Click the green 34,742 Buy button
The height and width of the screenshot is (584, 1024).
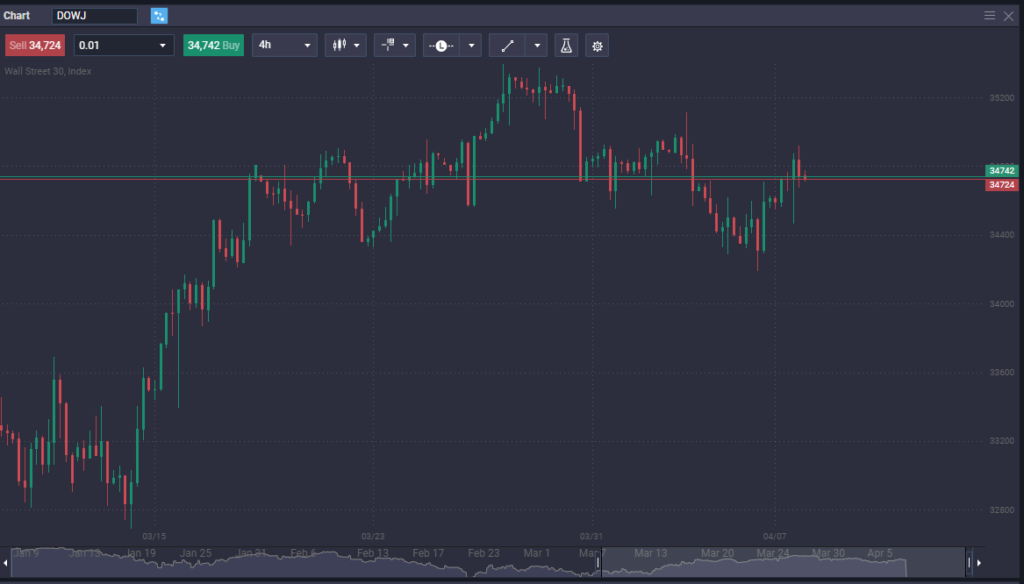tap(213, 45)
